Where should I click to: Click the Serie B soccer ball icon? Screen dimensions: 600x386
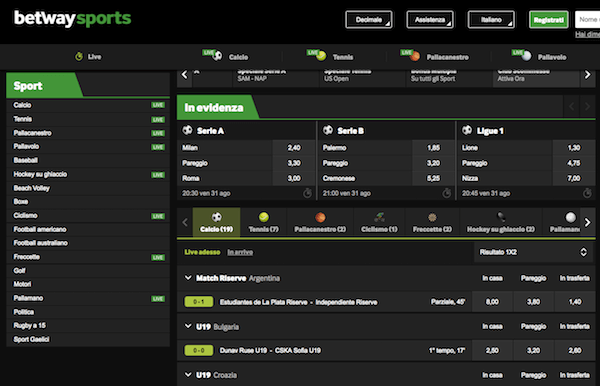pyautogui.click(x=328, y=130)
